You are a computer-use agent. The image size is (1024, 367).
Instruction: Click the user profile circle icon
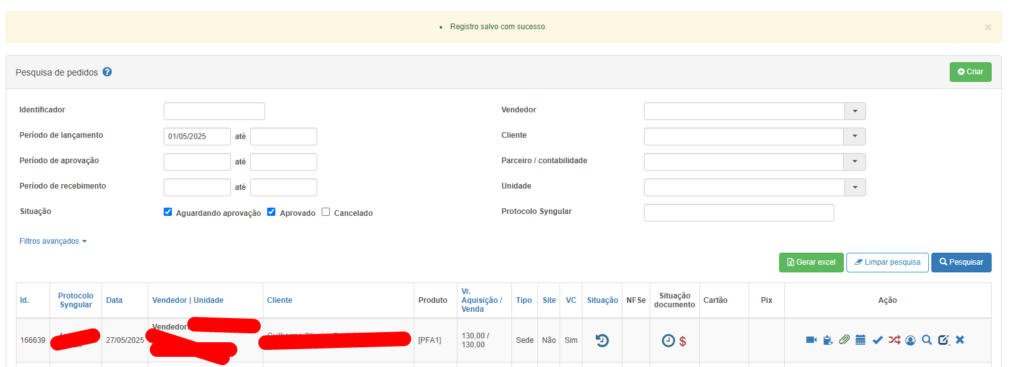pos(910,340)
